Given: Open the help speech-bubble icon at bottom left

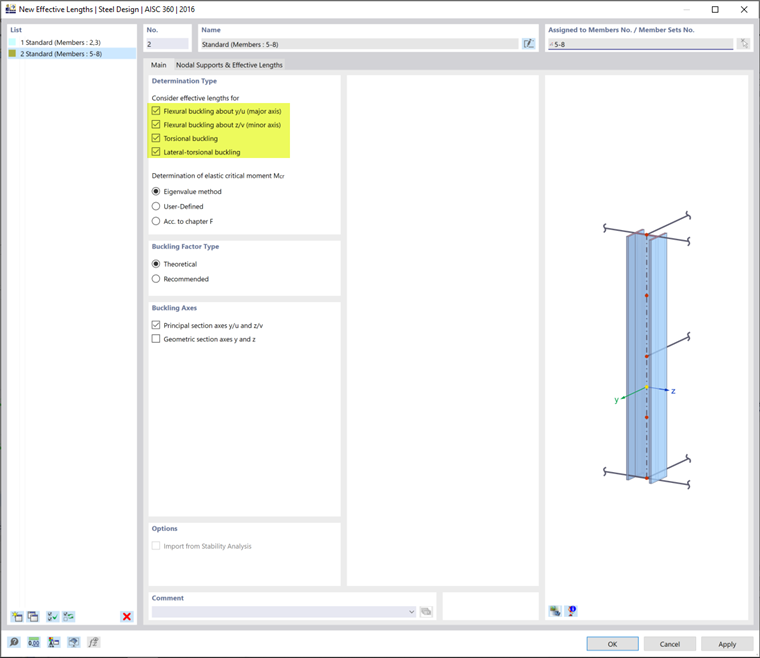Looking at the screenshot, I should 14,642.
